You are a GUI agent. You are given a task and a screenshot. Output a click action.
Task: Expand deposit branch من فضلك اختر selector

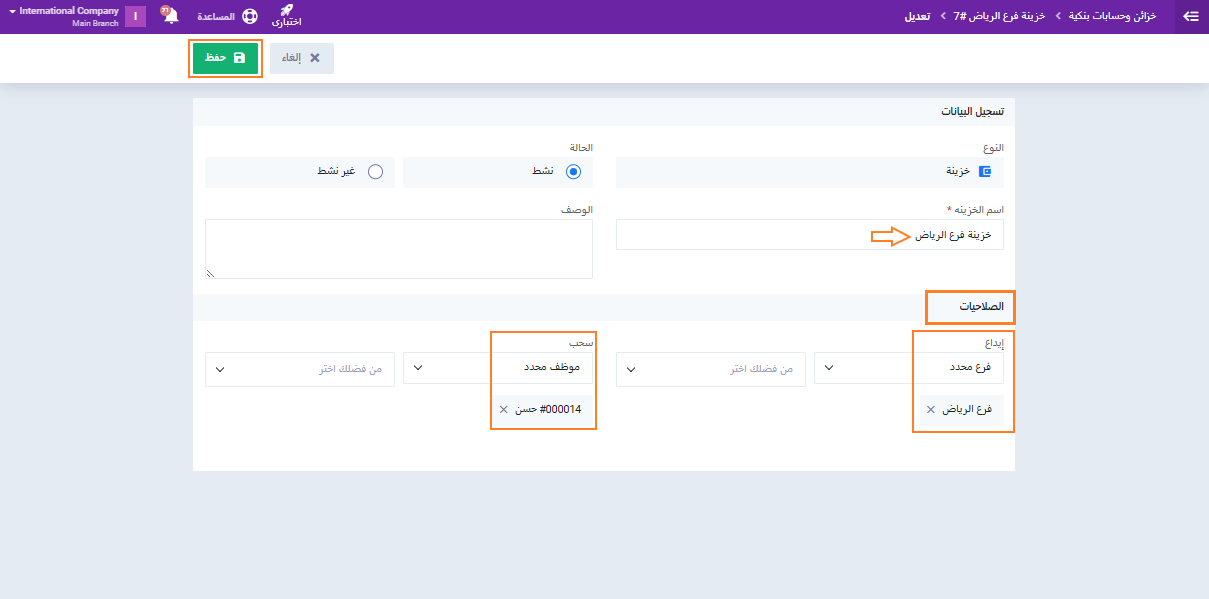(x=711, y=369)
